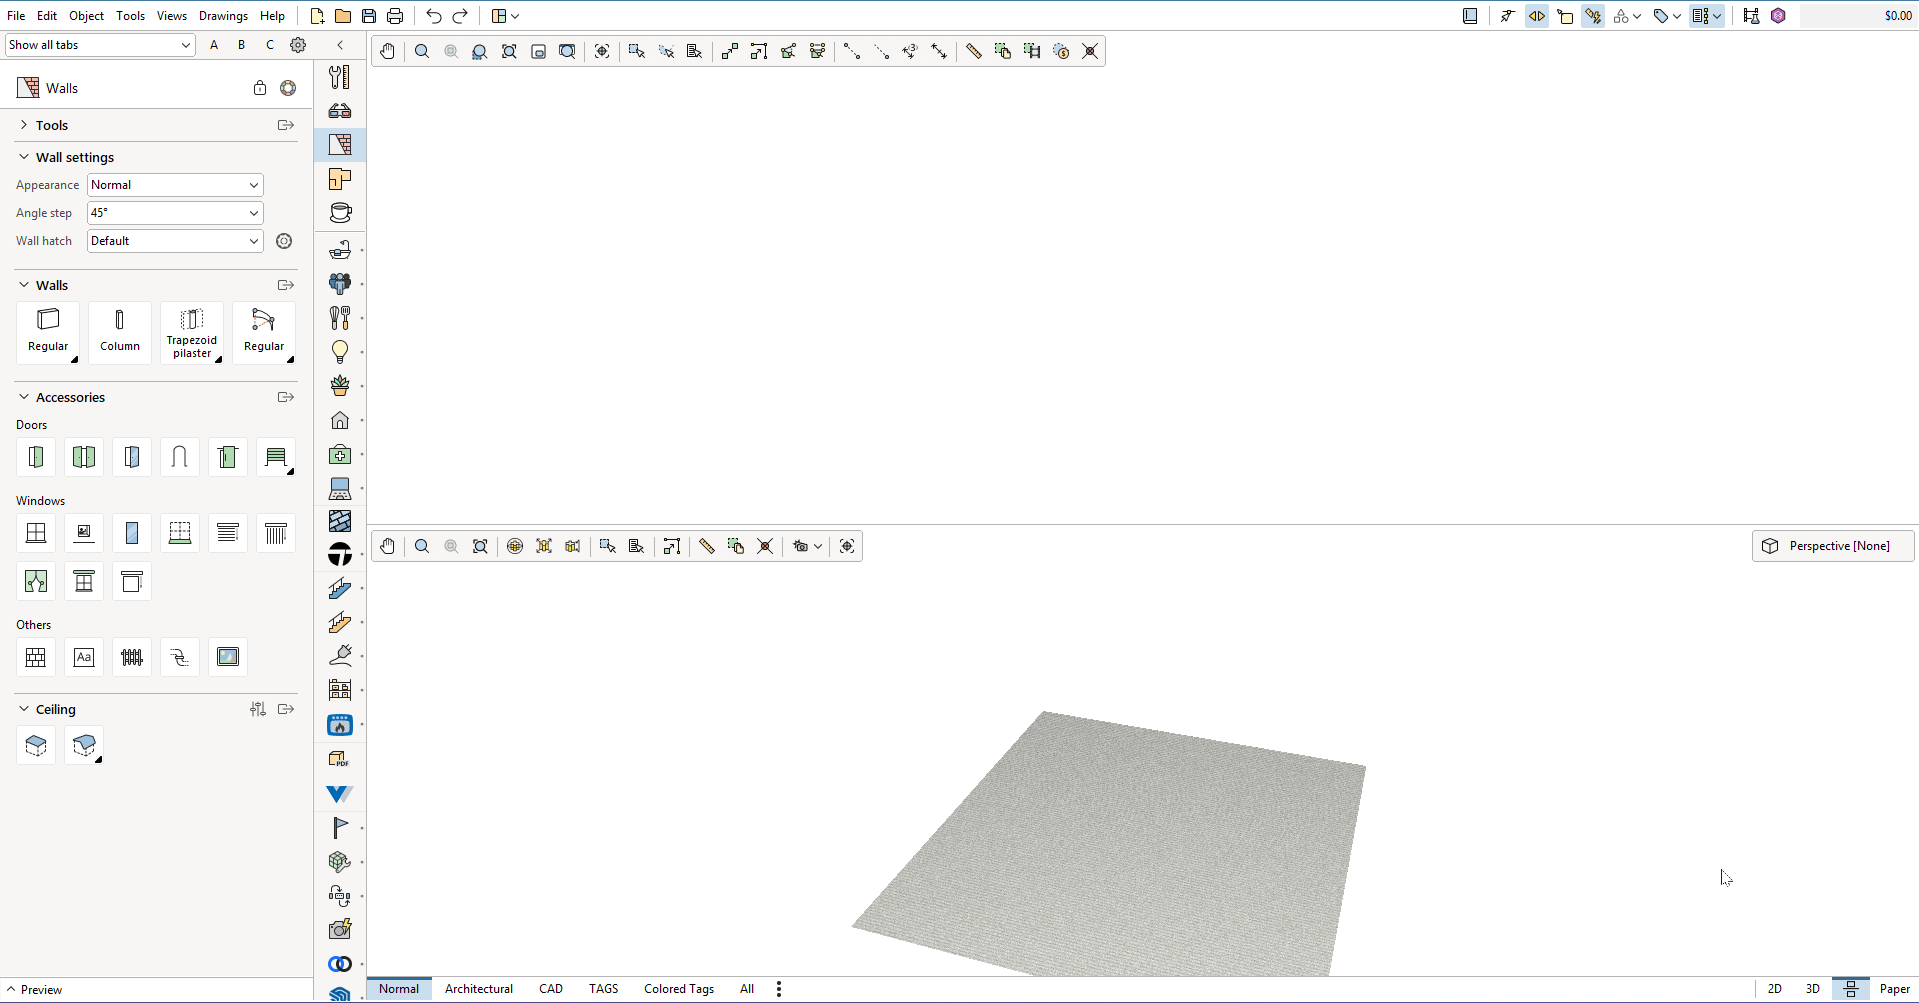Click the zoom magnifier in 3D view toolbar
The height and width of the screenshot is (1003, 1919).
click(x=422, y=546)
